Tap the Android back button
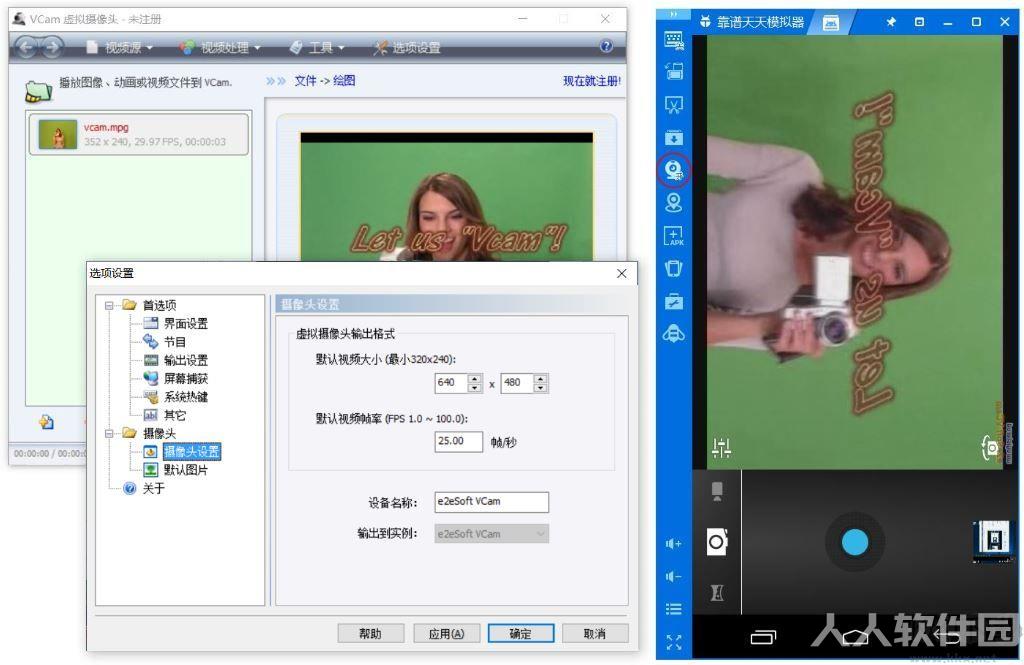The image size is (1024, 665). click(946, 635)
